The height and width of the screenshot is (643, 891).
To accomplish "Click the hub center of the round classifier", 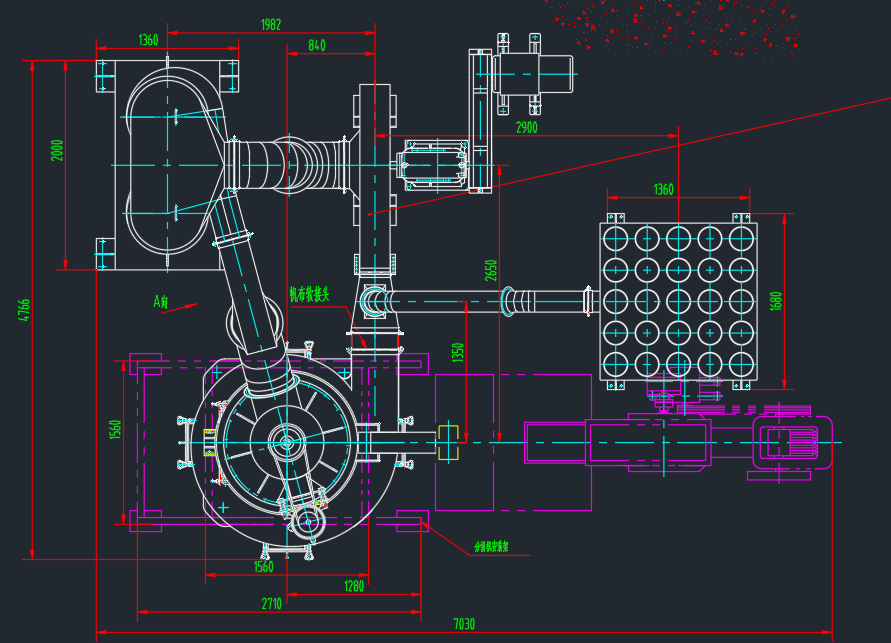I will coord(286,442).
